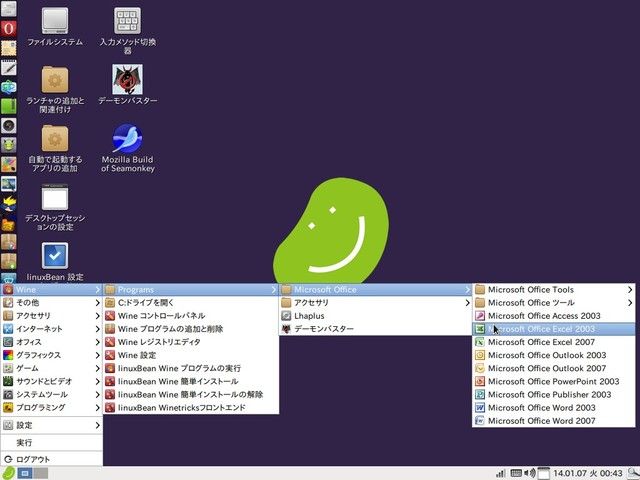Click the keyboard tray icon
Image resolution: width=640 pixels, height=480 pixels.
coord(516,473)
